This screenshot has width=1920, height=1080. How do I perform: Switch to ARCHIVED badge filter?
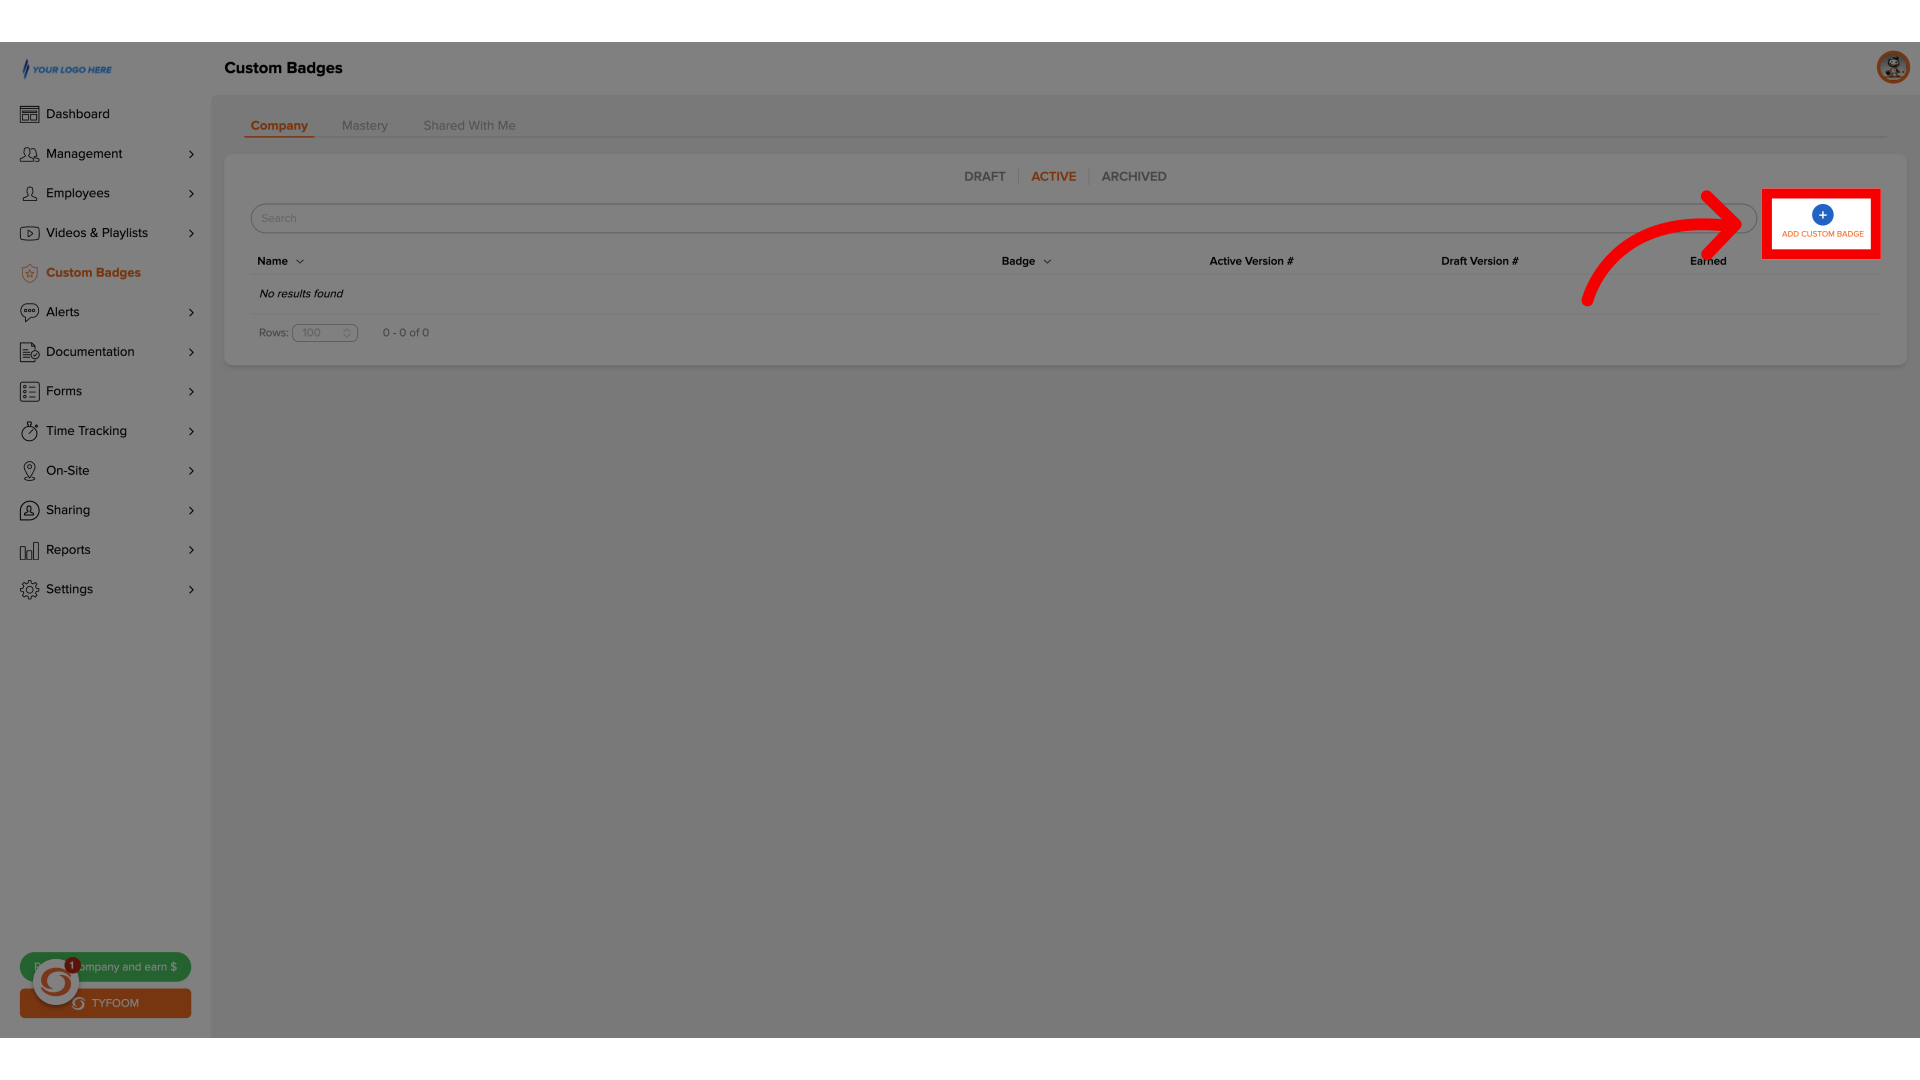click(x=1133, y=177)
